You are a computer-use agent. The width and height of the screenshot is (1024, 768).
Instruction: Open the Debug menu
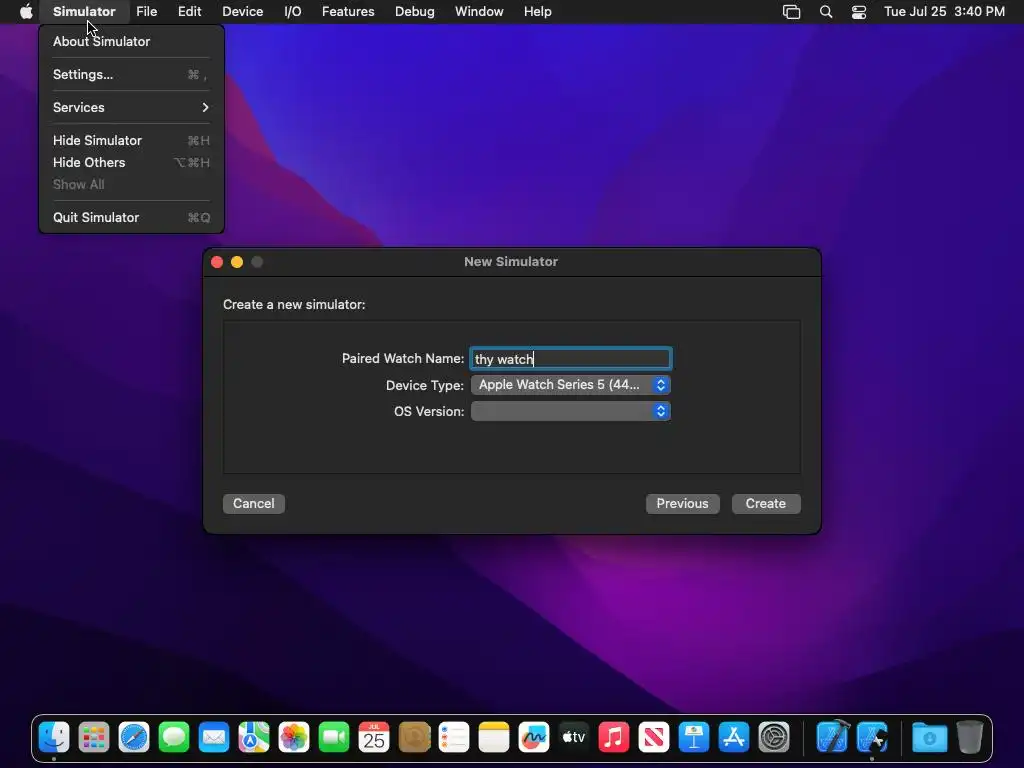click(x=415, y=12)
